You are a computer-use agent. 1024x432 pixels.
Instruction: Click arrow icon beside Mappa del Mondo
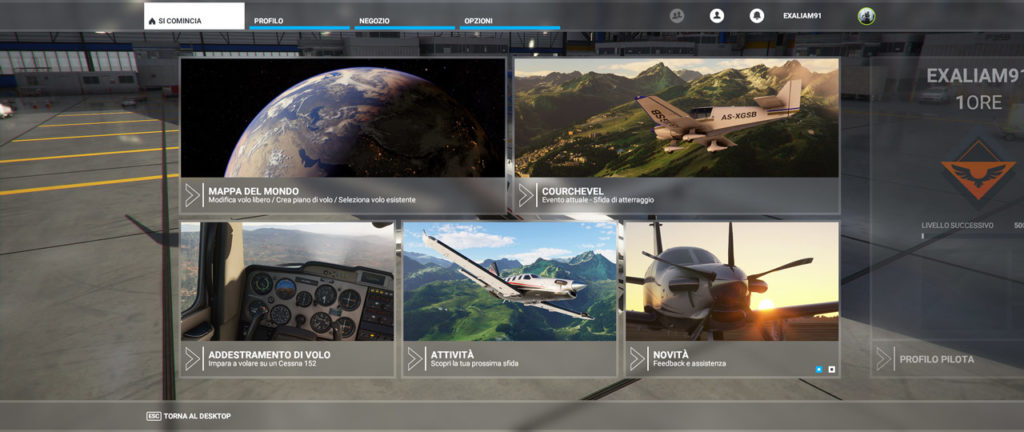193,196
